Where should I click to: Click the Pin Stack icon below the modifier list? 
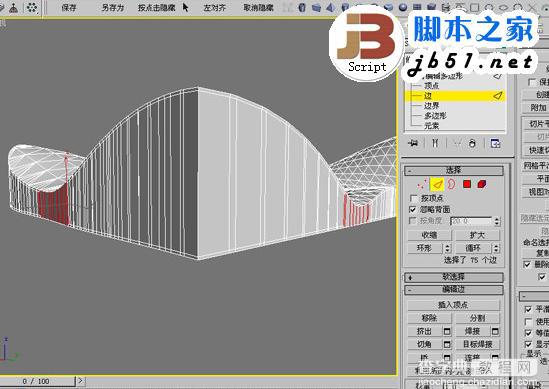pyautogui.click(x=414, y=143)
